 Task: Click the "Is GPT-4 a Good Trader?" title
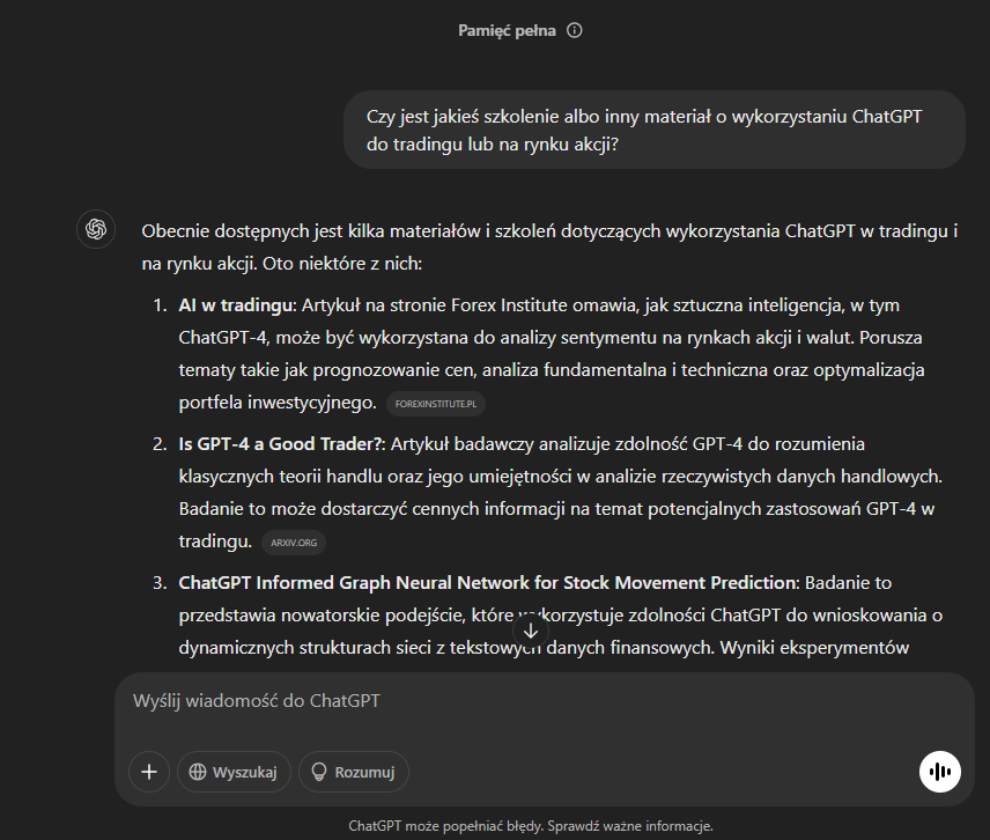tap(281, 443)
